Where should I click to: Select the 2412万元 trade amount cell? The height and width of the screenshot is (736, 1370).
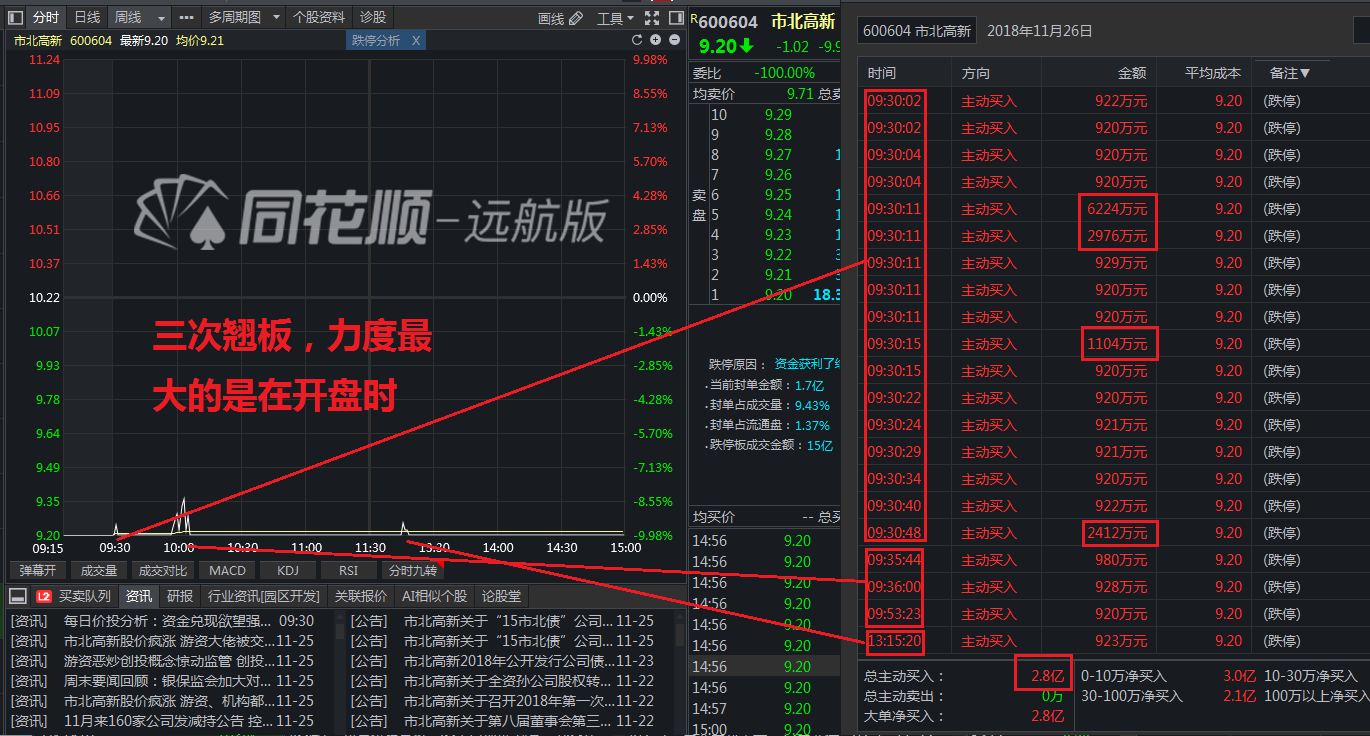pyautogui.click(x=1118, y=533)
